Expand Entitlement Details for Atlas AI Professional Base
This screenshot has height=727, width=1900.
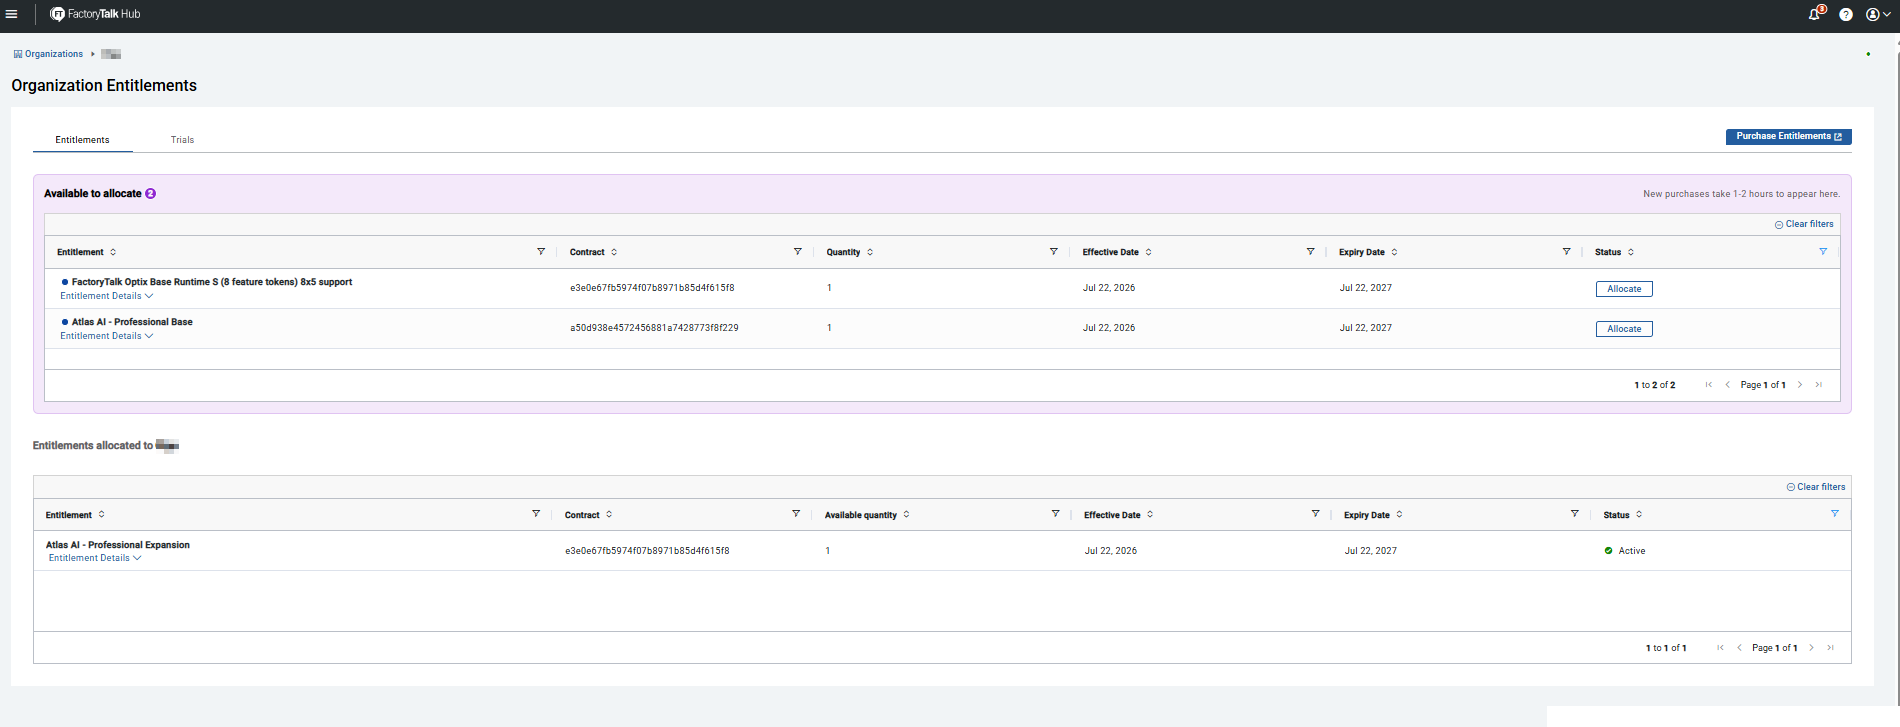(x=106, y=336)
